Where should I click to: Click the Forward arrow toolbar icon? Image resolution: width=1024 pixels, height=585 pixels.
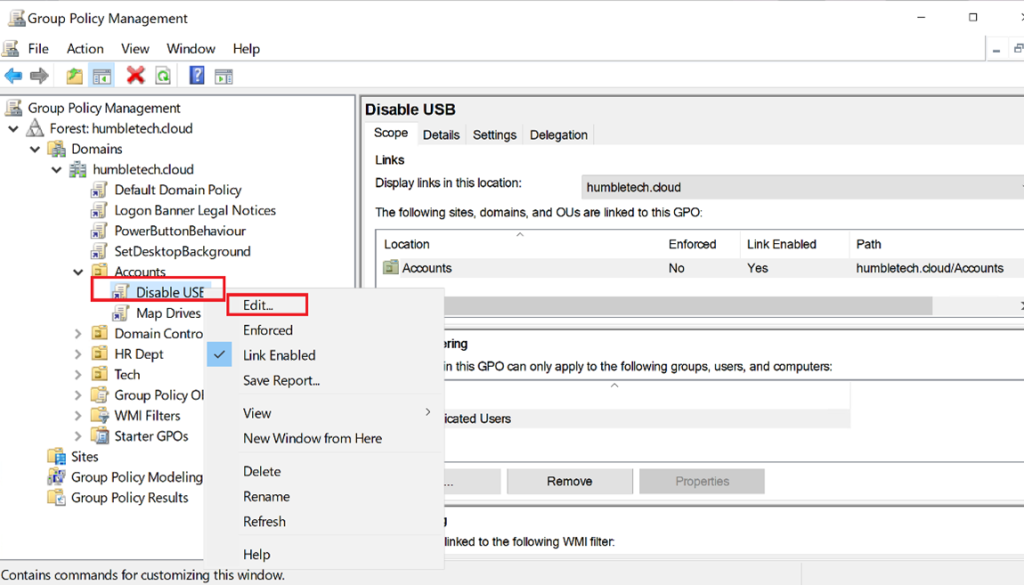pos(39,76)
